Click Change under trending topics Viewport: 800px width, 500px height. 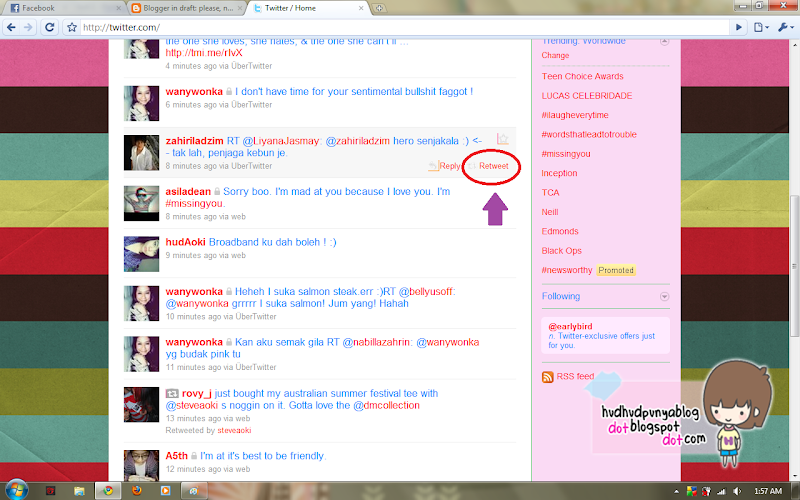pos(555,55)
